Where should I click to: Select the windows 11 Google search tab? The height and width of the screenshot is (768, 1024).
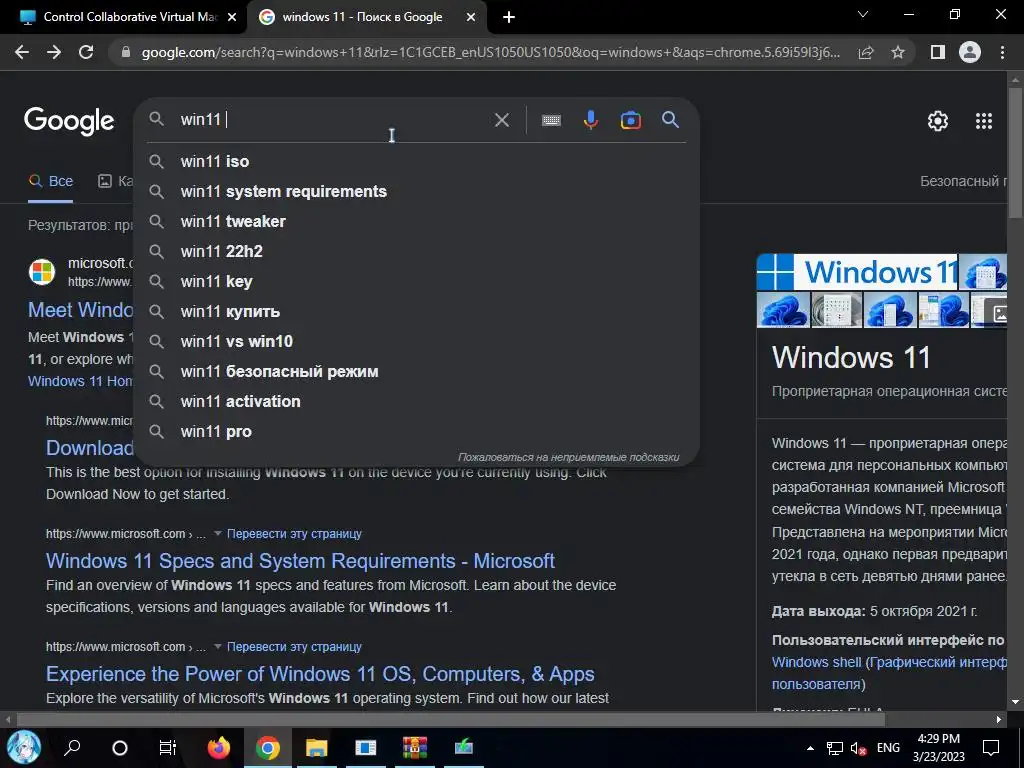[366, 17]
